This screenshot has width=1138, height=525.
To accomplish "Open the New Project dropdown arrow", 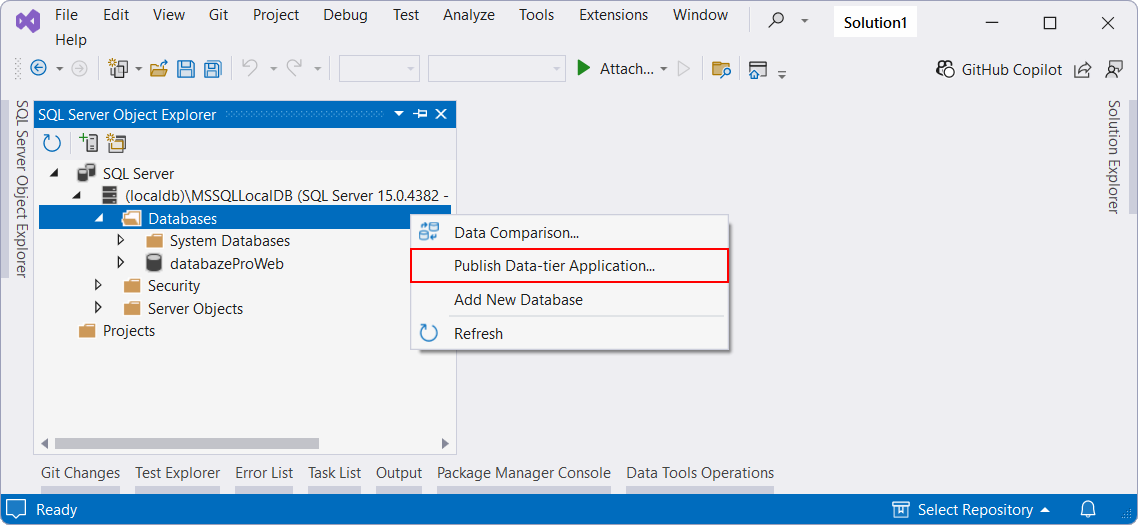I will (x=138, y=69).
